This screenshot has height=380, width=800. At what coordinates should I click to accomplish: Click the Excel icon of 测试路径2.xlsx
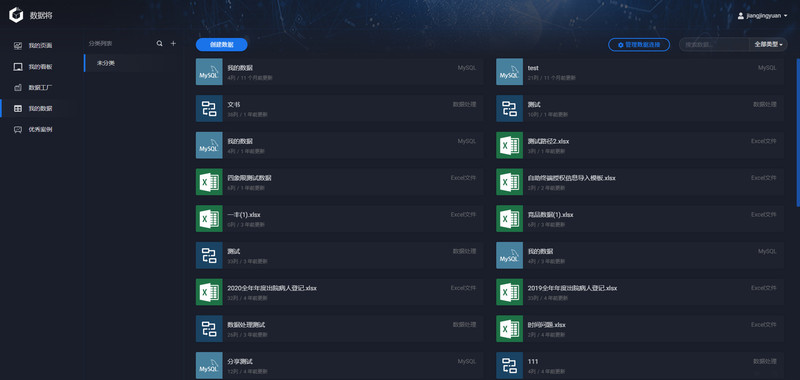510,145
